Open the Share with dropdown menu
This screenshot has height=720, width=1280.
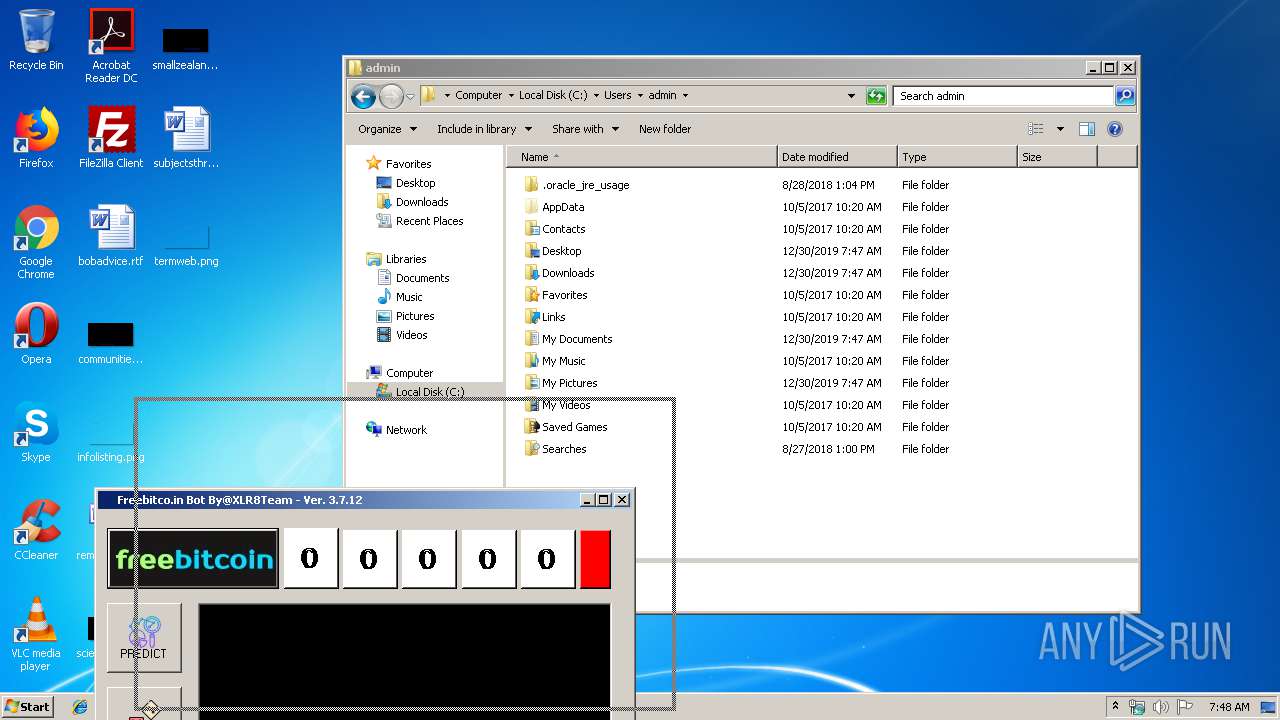click(585, 129)
